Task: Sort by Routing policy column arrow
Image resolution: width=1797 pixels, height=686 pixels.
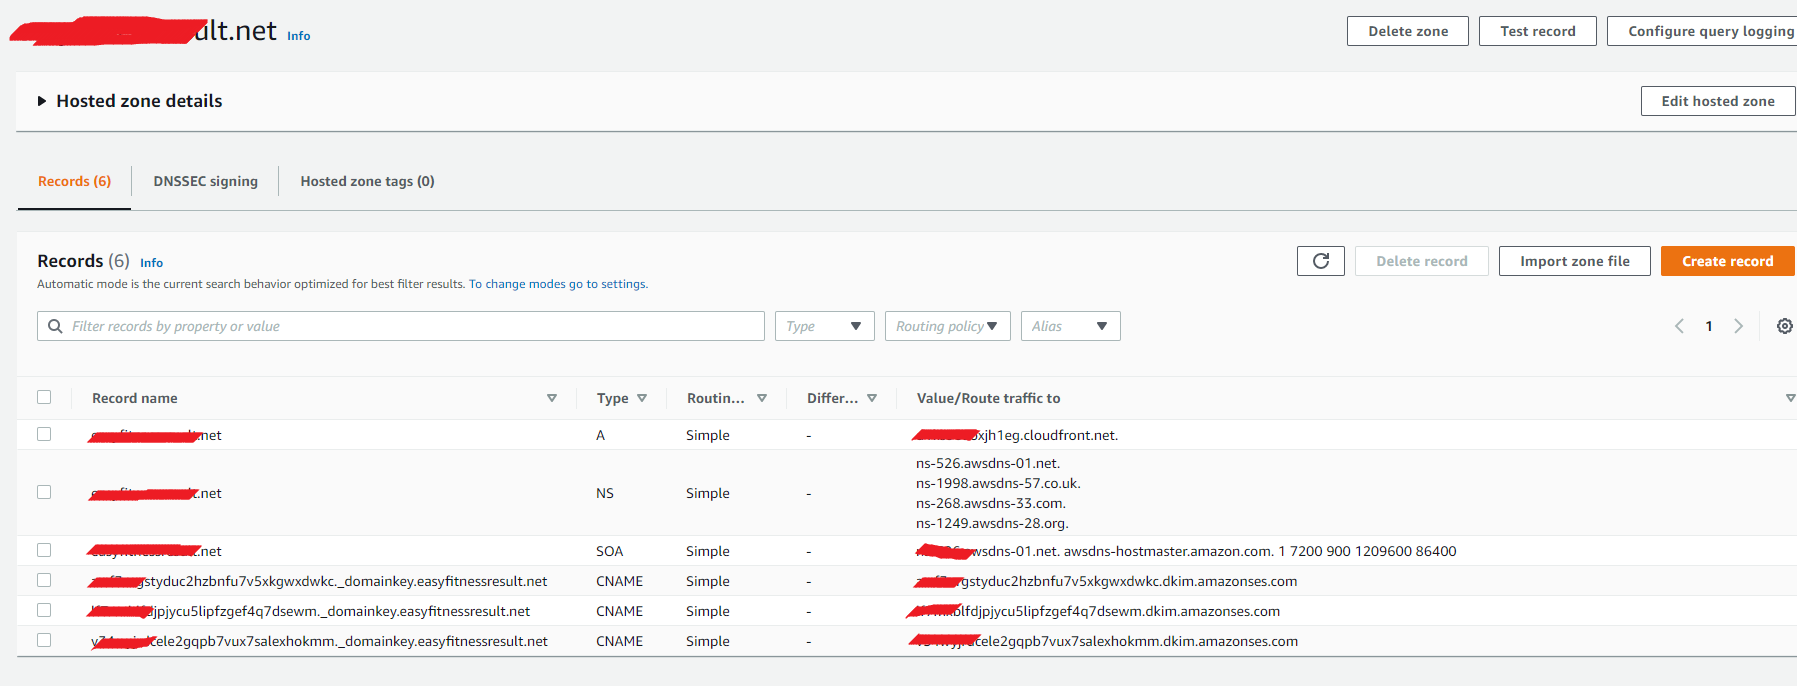Action: tap(762, 398)
